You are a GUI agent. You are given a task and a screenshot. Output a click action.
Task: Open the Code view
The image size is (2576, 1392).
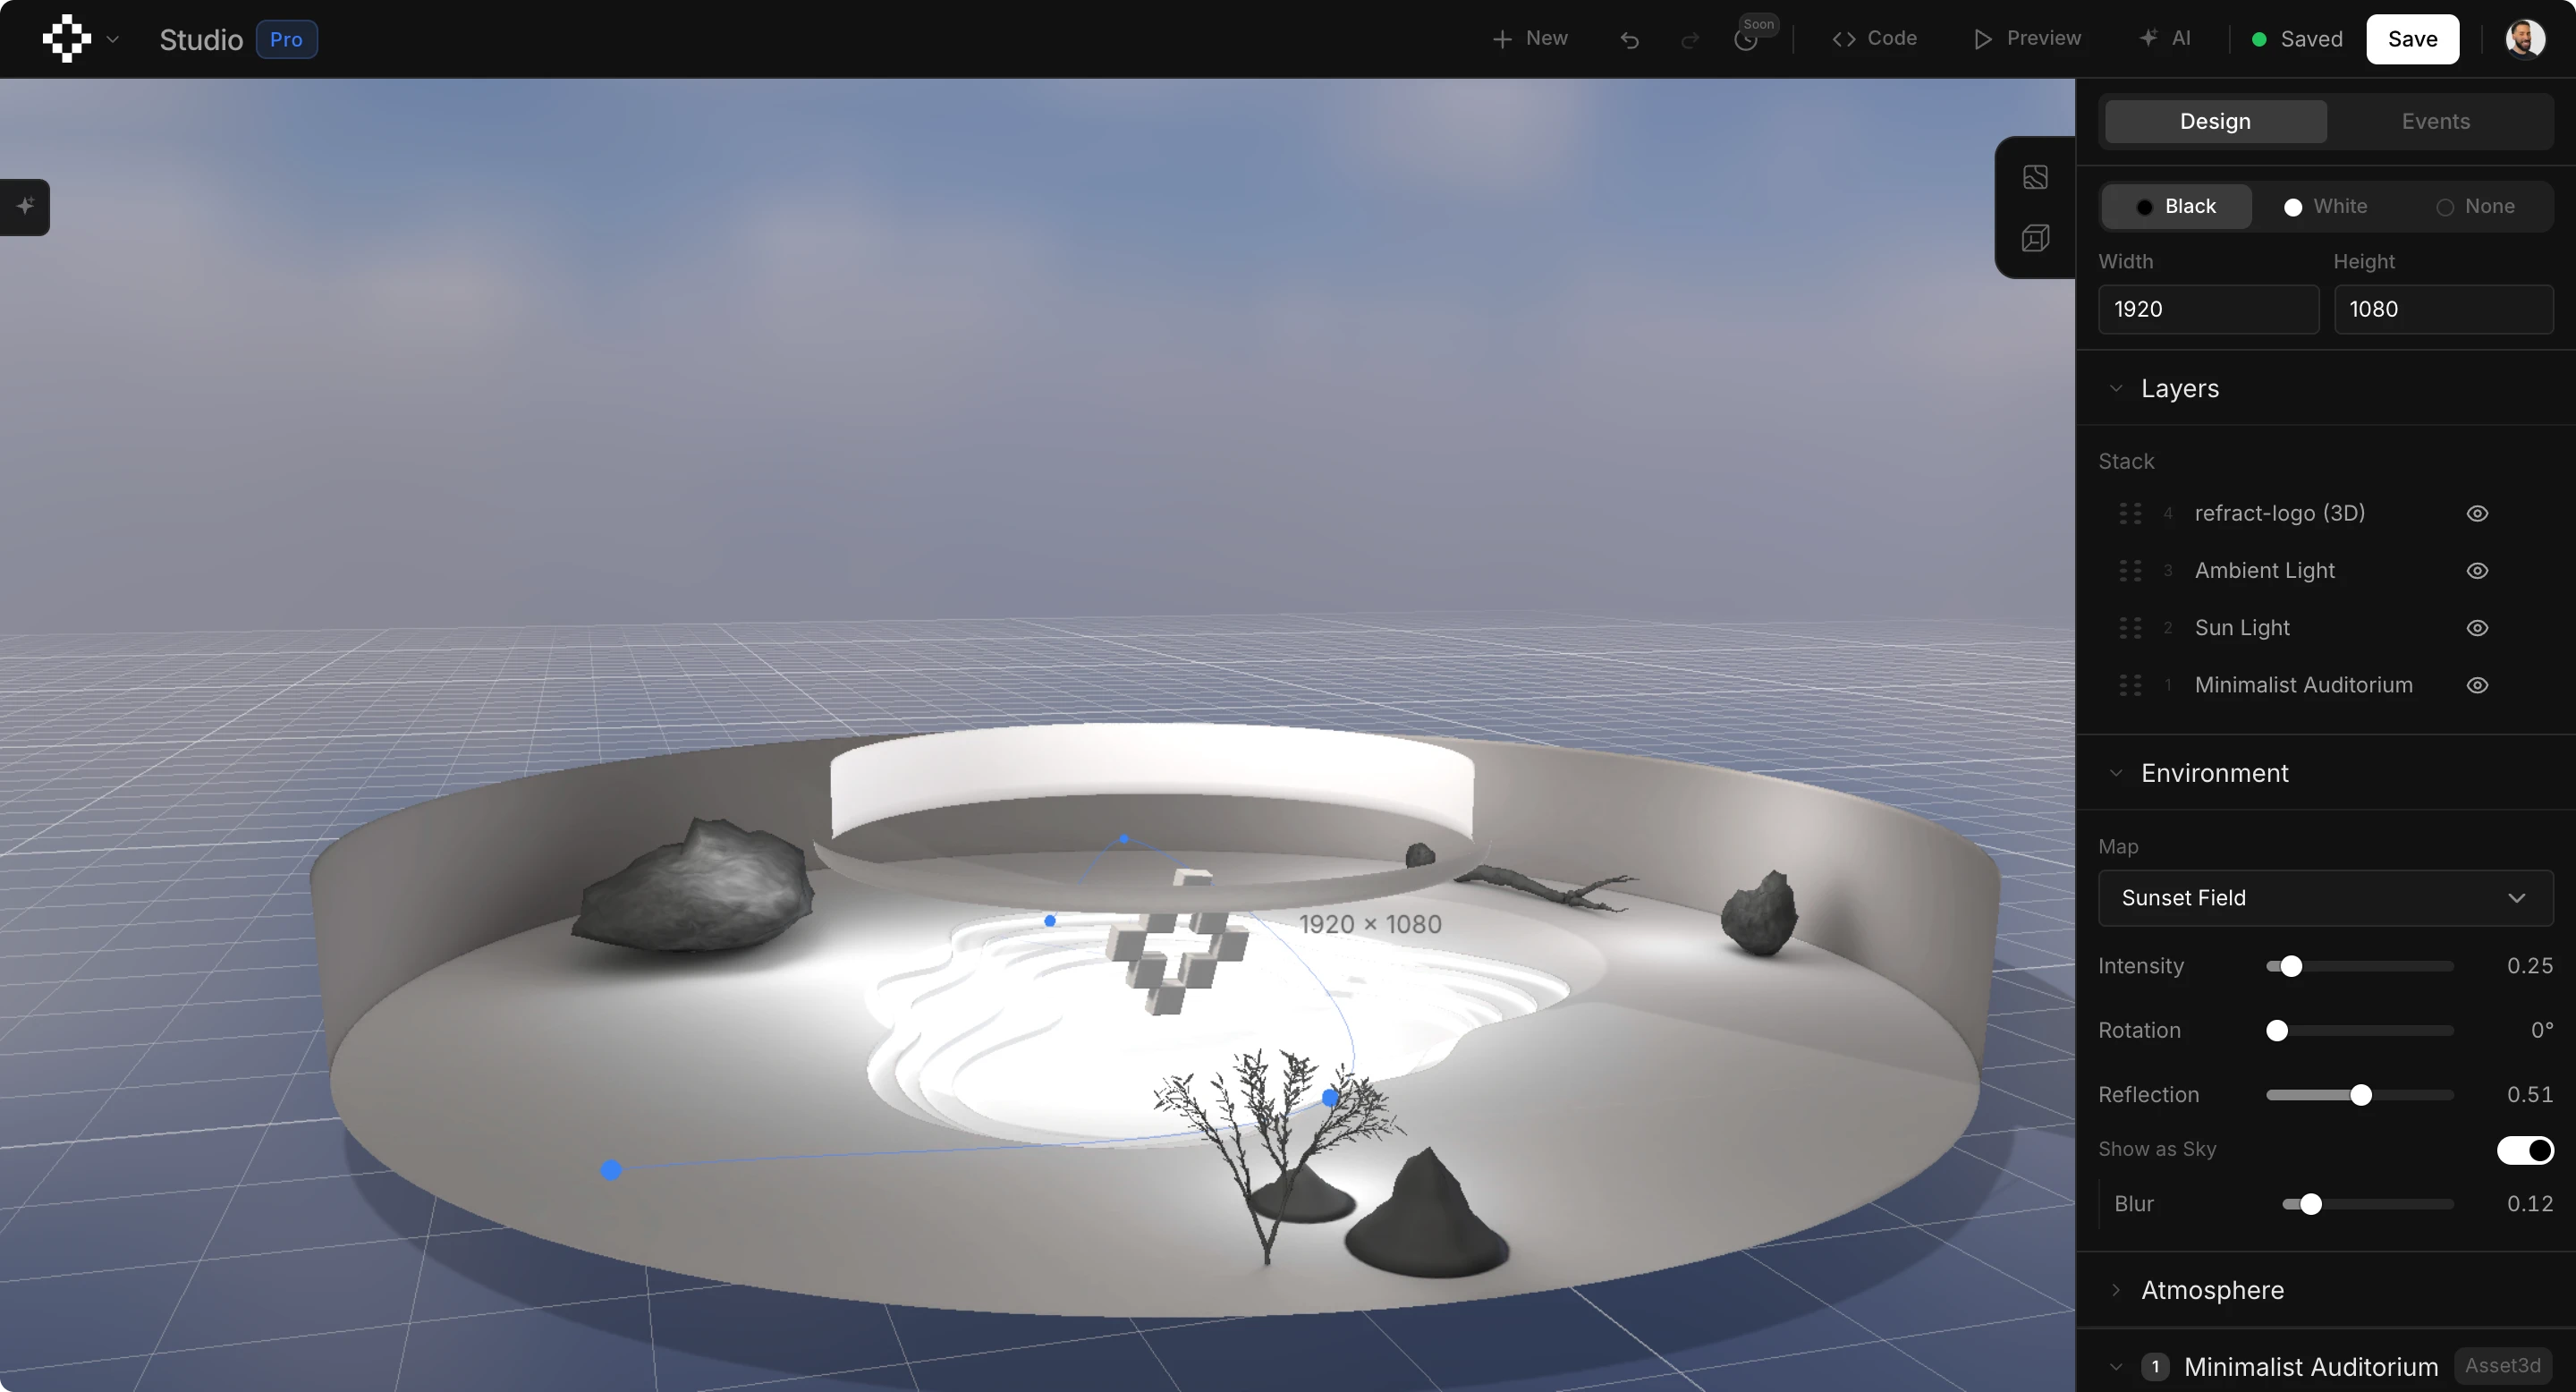(x=1874, y=39)
